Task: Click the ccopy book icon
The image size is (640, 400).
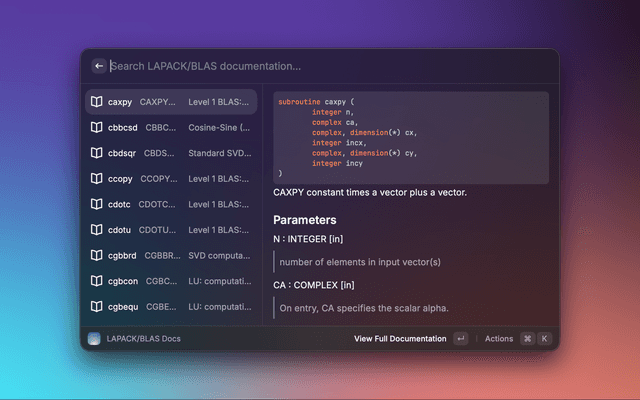Action: (95, 179)
